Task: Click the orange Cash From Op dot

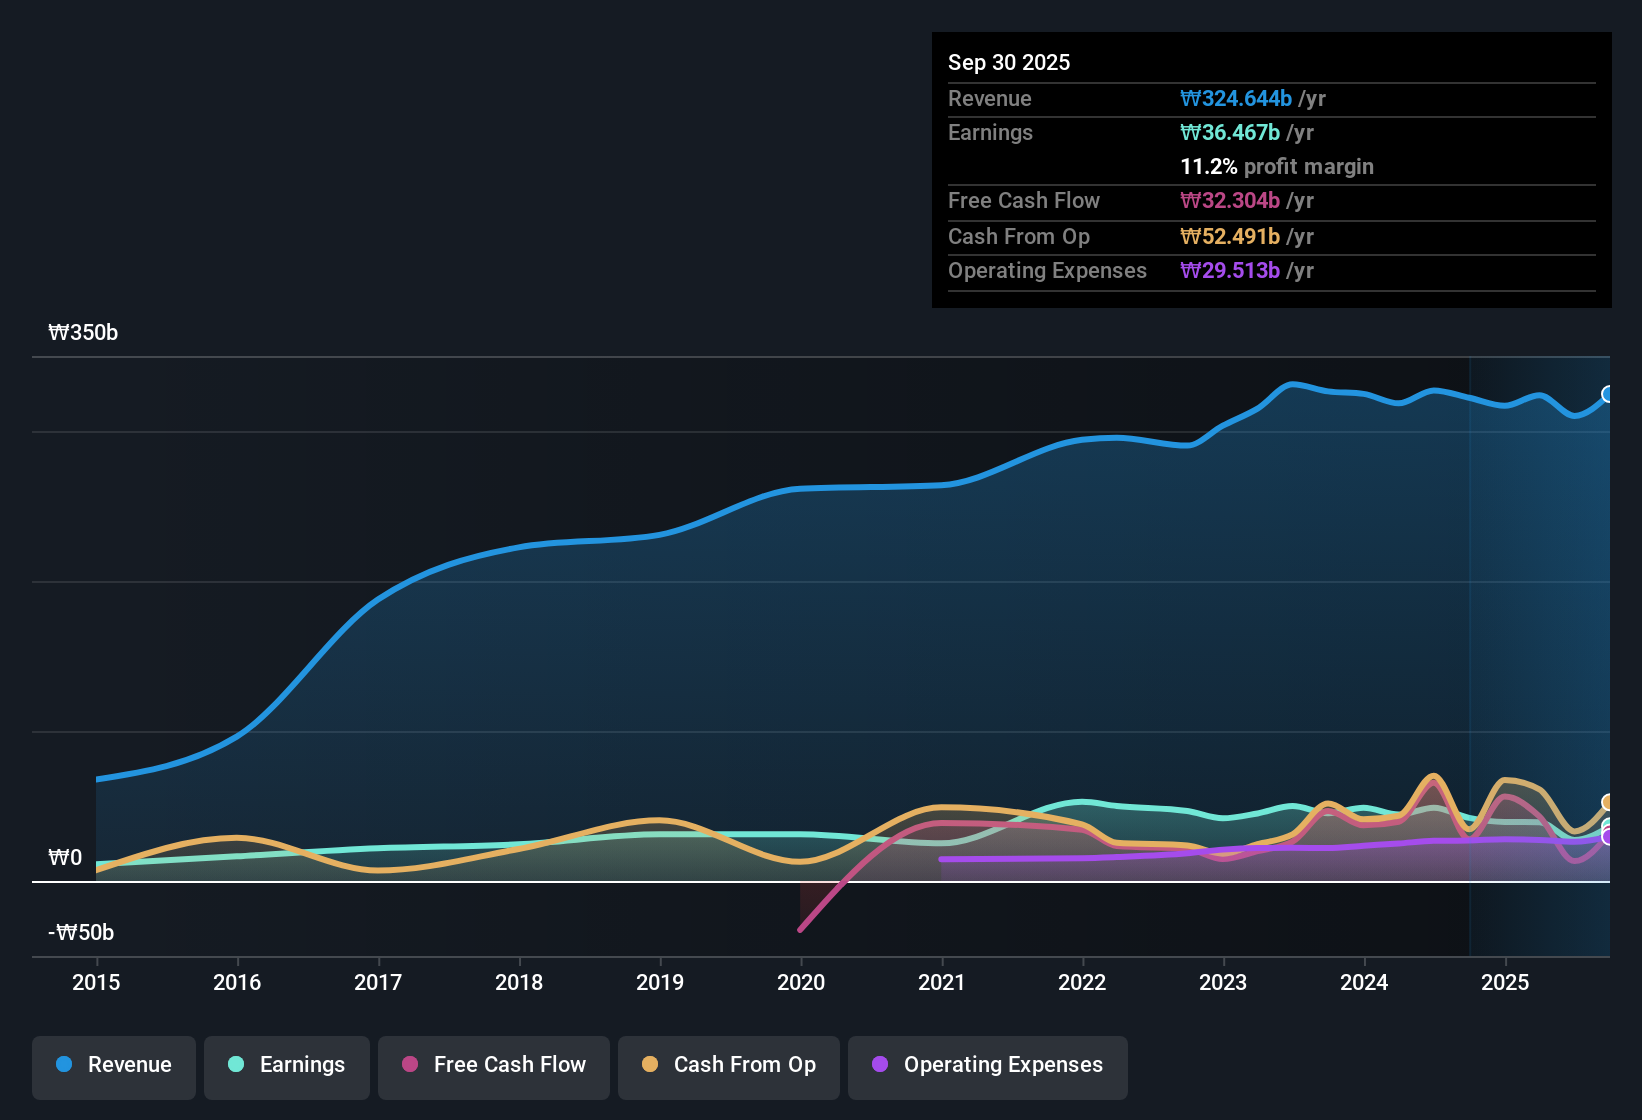Action: tap(650, 1065)
